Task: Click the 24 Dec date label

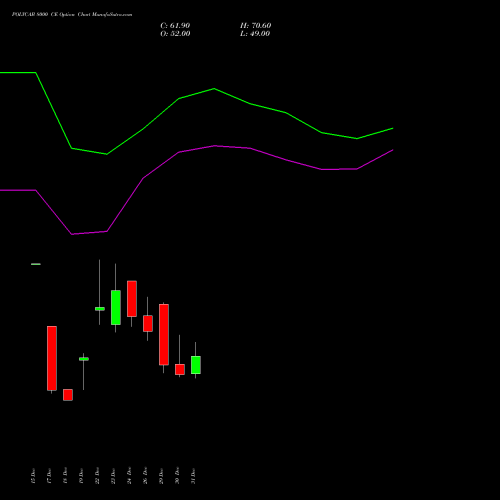Action: pyautogui.click(x=129, y=476)
